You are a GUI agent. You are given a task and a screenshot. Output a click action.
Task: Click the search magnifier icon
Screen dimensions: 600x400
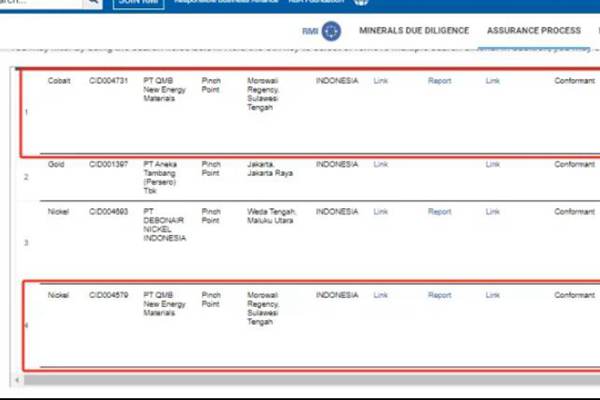[90, 3]
